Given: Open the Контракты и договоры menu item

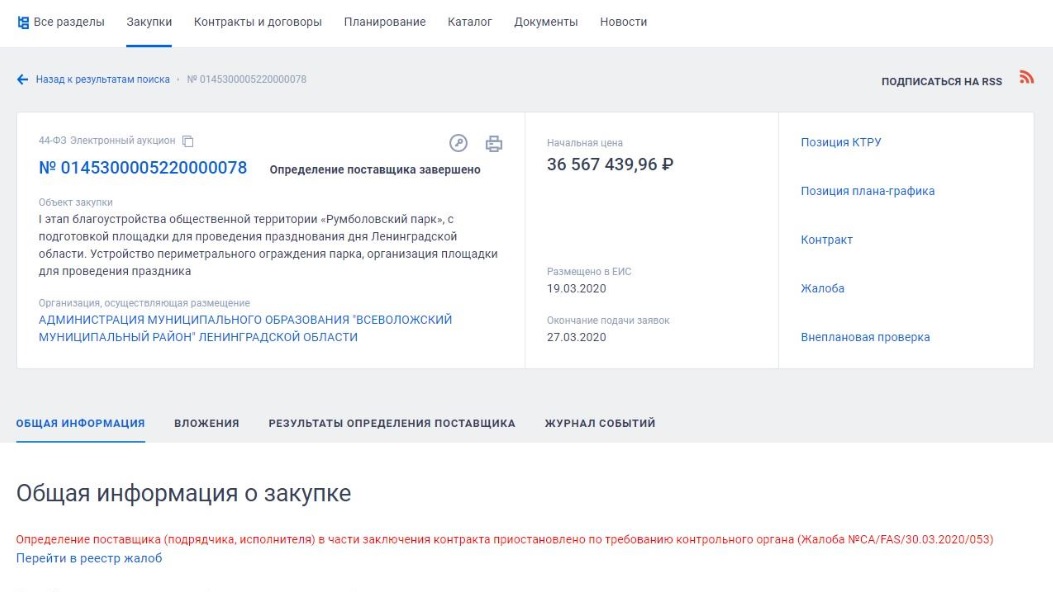Looking at the screenshot, I should [x=258, y=22].
